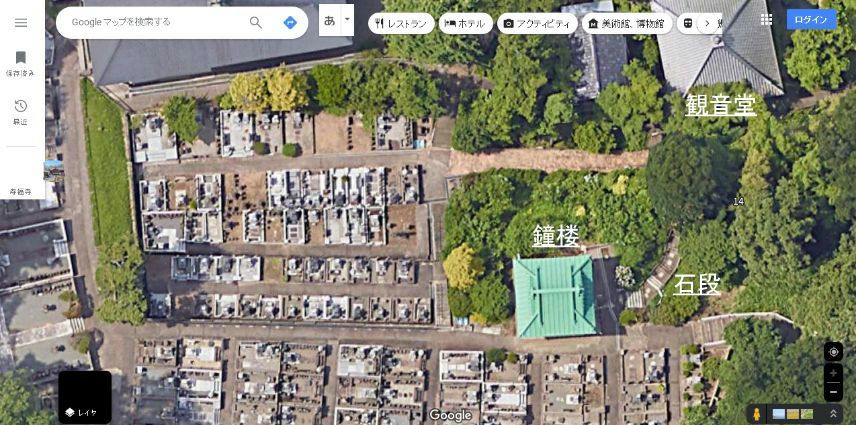The width and height of the screenshot is (856, 425).
Task: Toggle the レイヤ map layer view
Action: [x=85, y=397]
